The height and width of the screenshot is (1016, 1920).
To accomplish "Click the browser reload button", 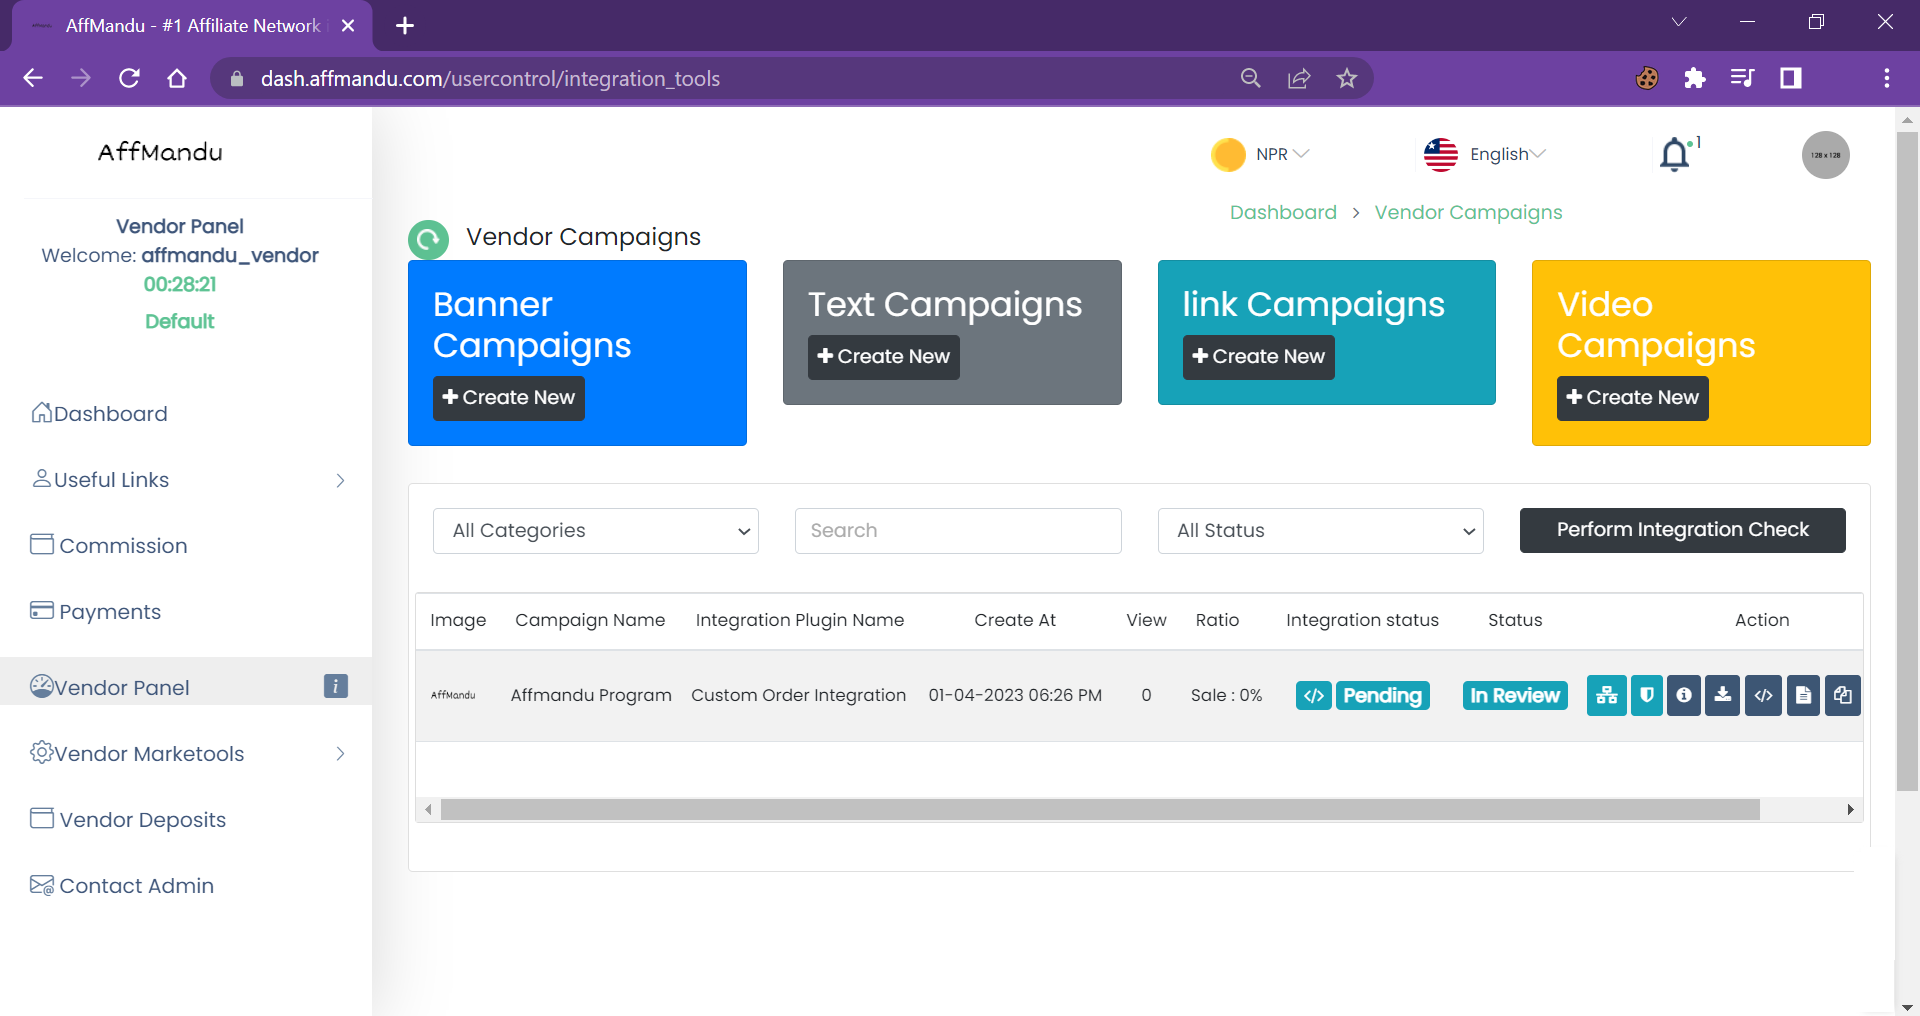I will 129,78.
